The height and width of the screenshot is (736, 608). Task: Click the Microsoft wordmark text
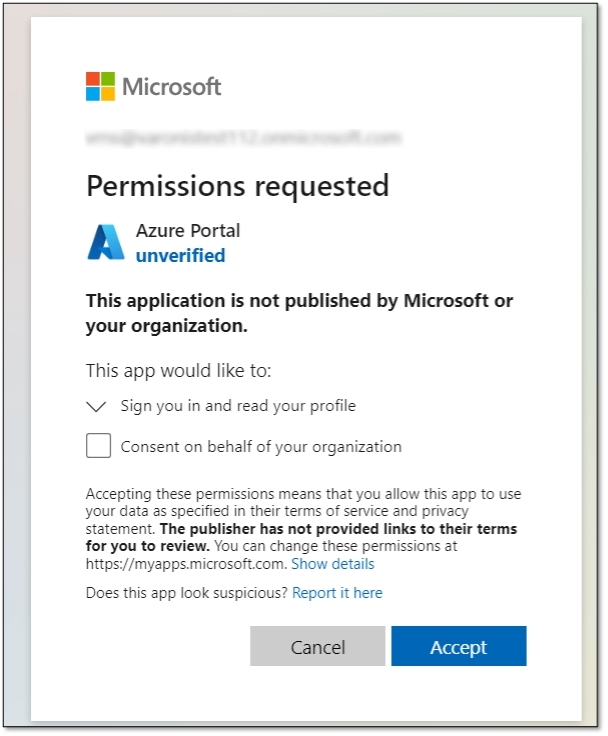click(x=171, y=87)
